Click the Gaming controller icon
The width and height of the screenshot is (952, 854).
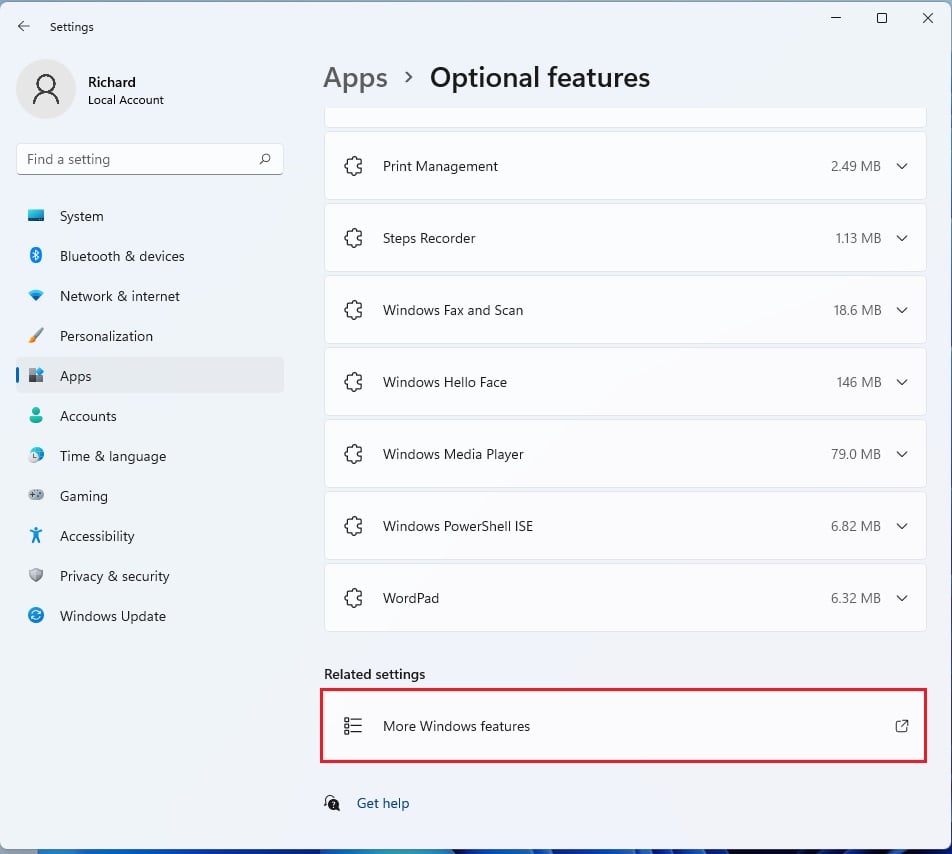36,495
